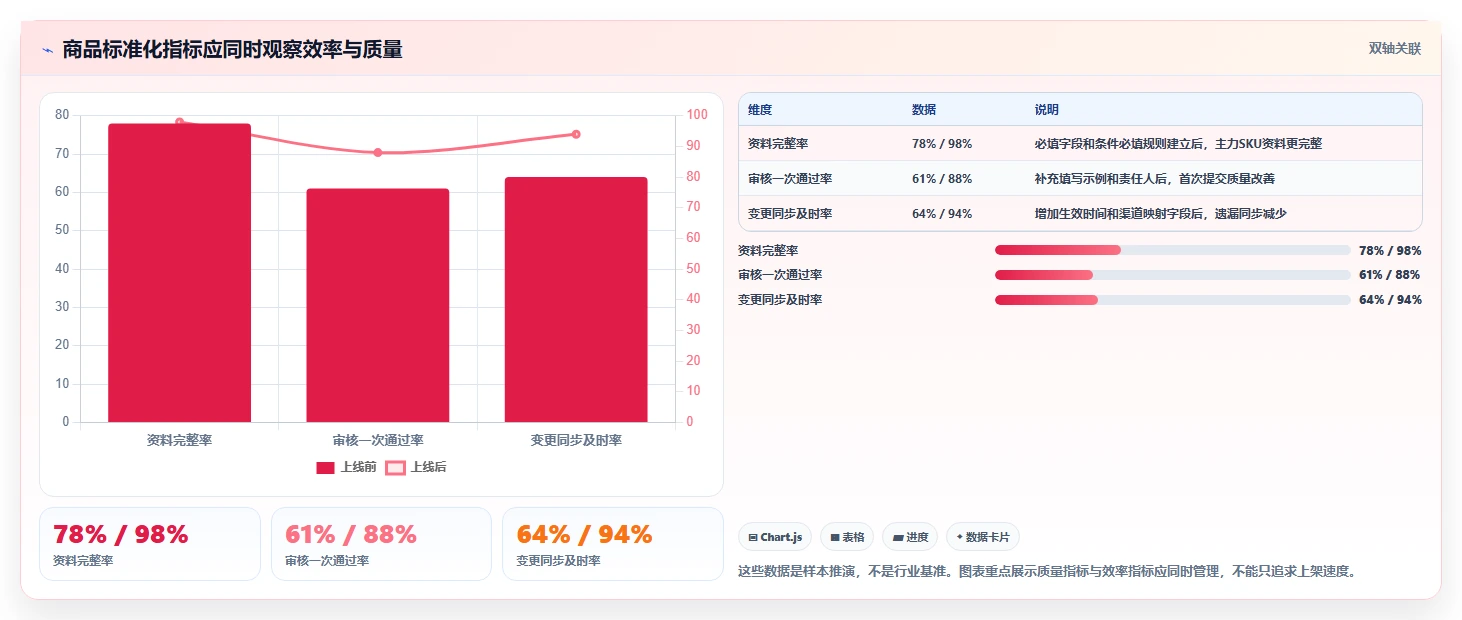Click the 资料完整率 table row cell
The height and width of the screenshot is (620, 1462).
[777, 144]
